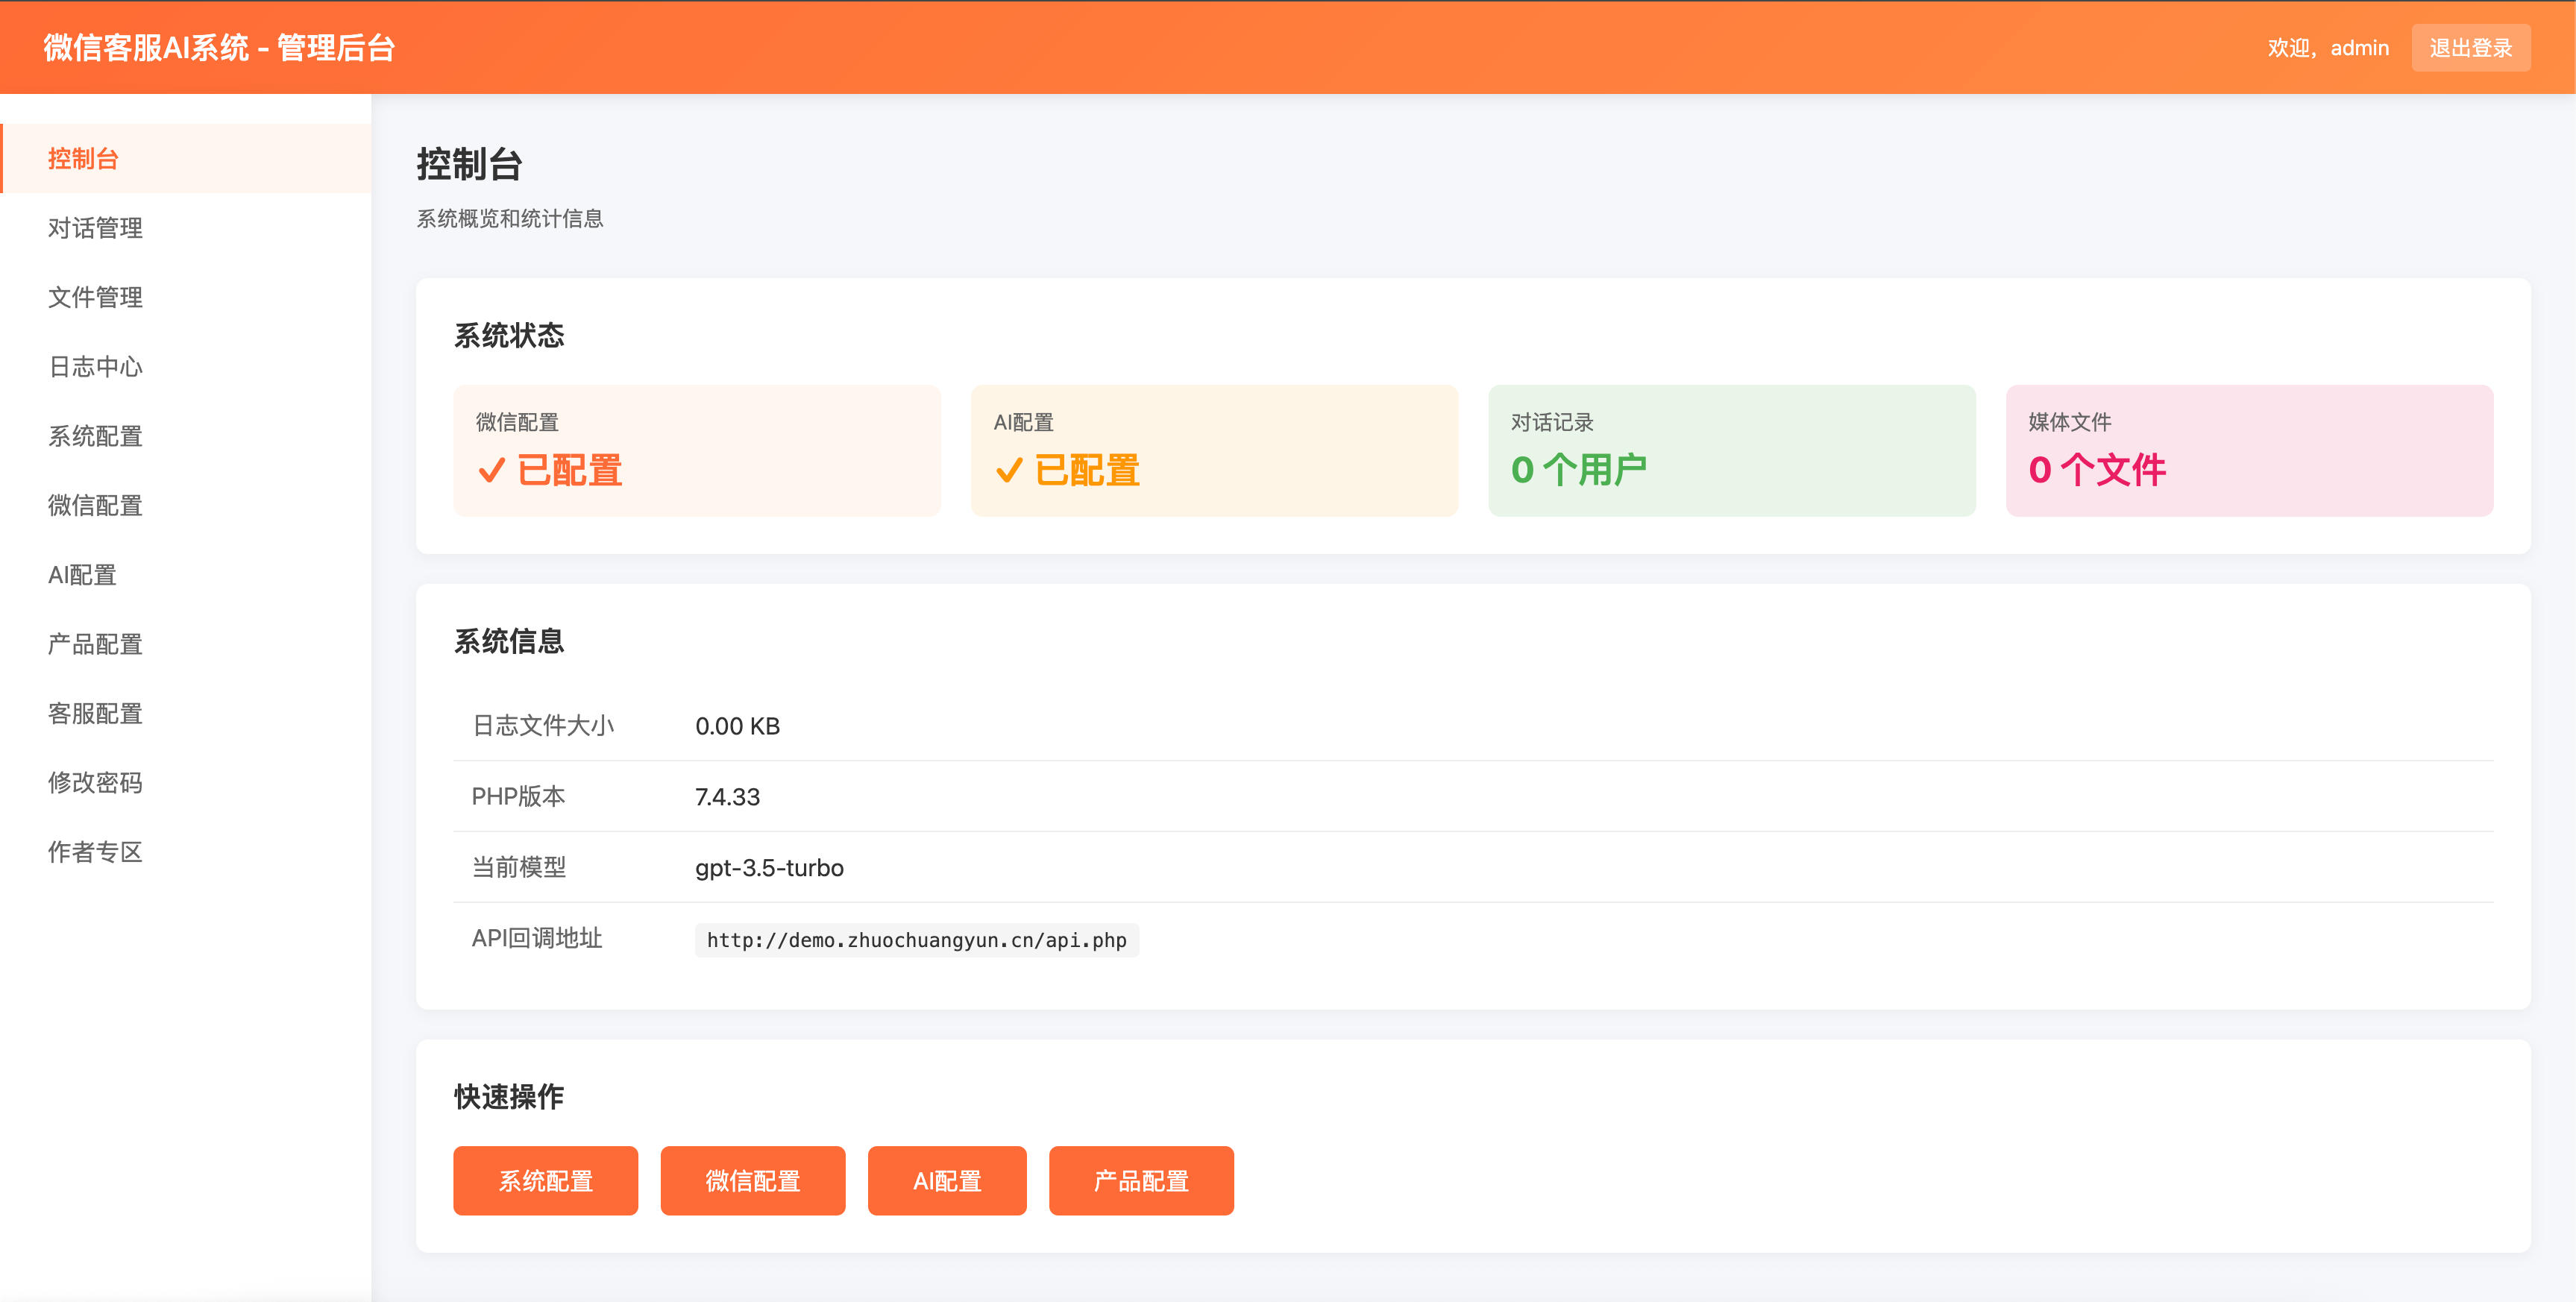Image resolution: width=2576 pixels, height=1302 pixels.
Task: Click the checkmark icon in AI配置 card
Action: coord(1009,470)
